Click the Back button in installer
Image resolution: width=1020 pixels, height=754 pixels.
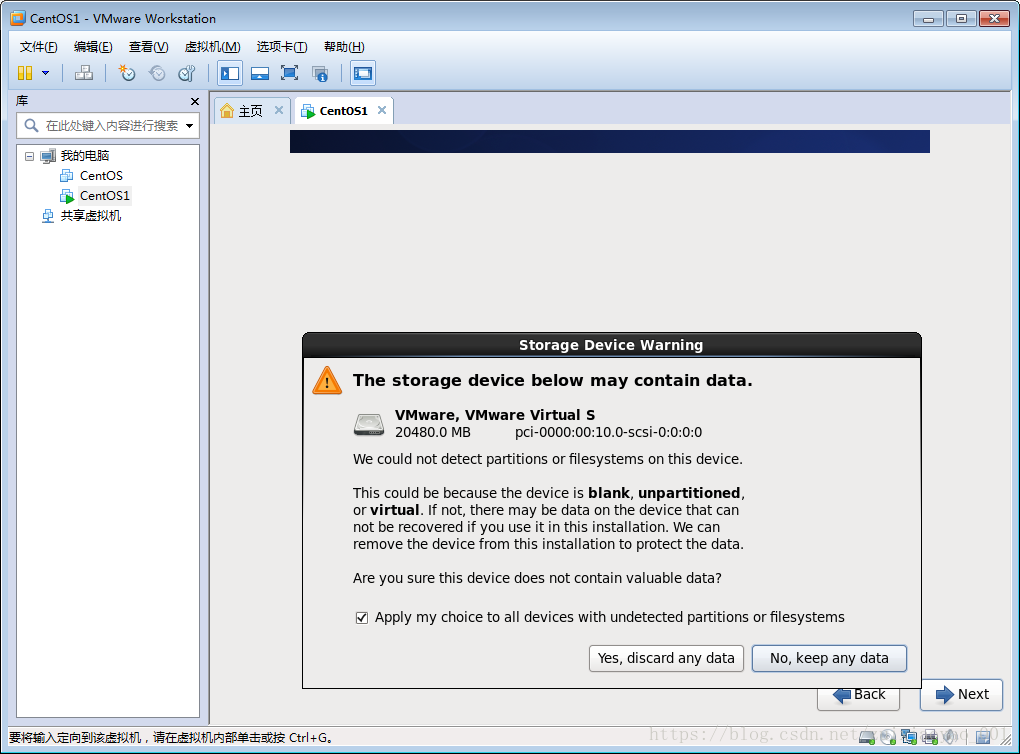[859, 695]
